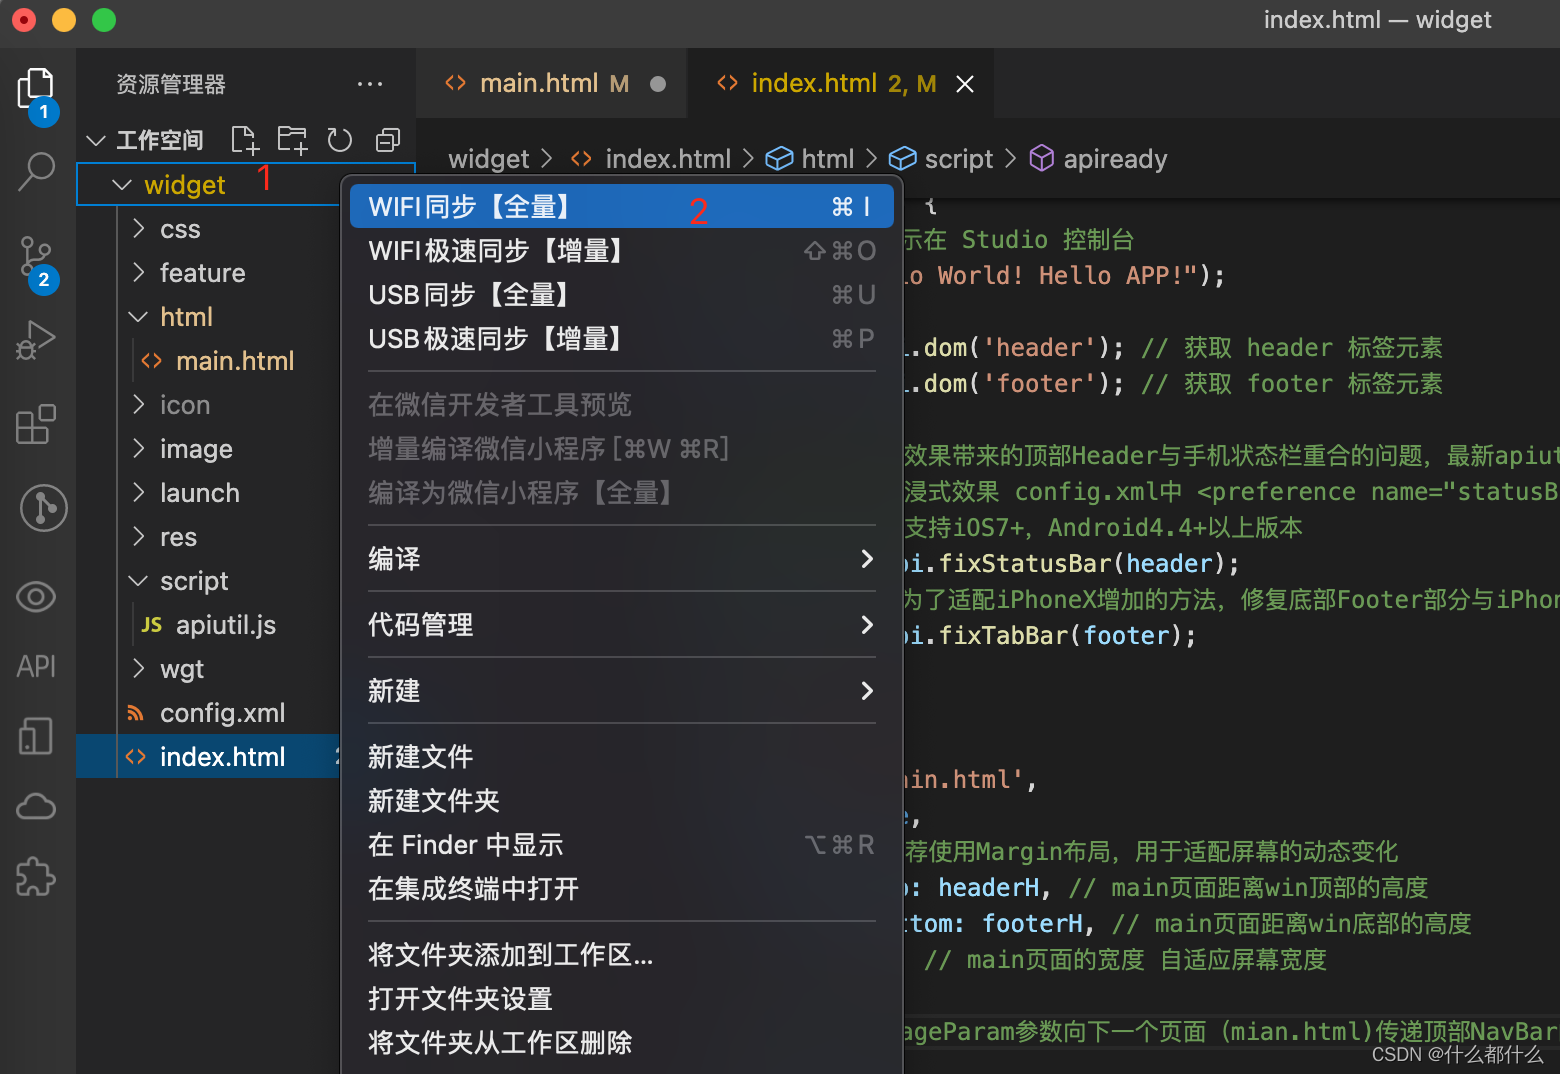This screenshot has width=1560, height=1074.
Task: Open the cloud icon in activity bar
Action: 37,806
